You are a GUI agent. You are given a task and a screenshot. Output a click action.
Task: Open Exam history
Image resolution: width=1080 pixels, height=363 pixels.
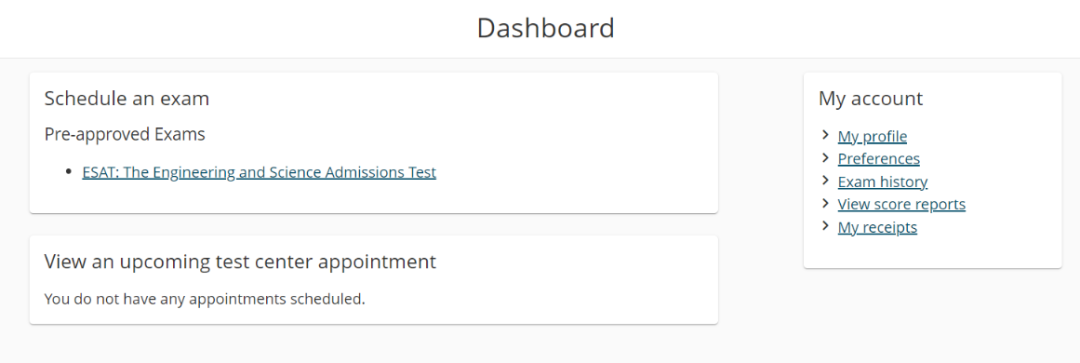point(882,182)
